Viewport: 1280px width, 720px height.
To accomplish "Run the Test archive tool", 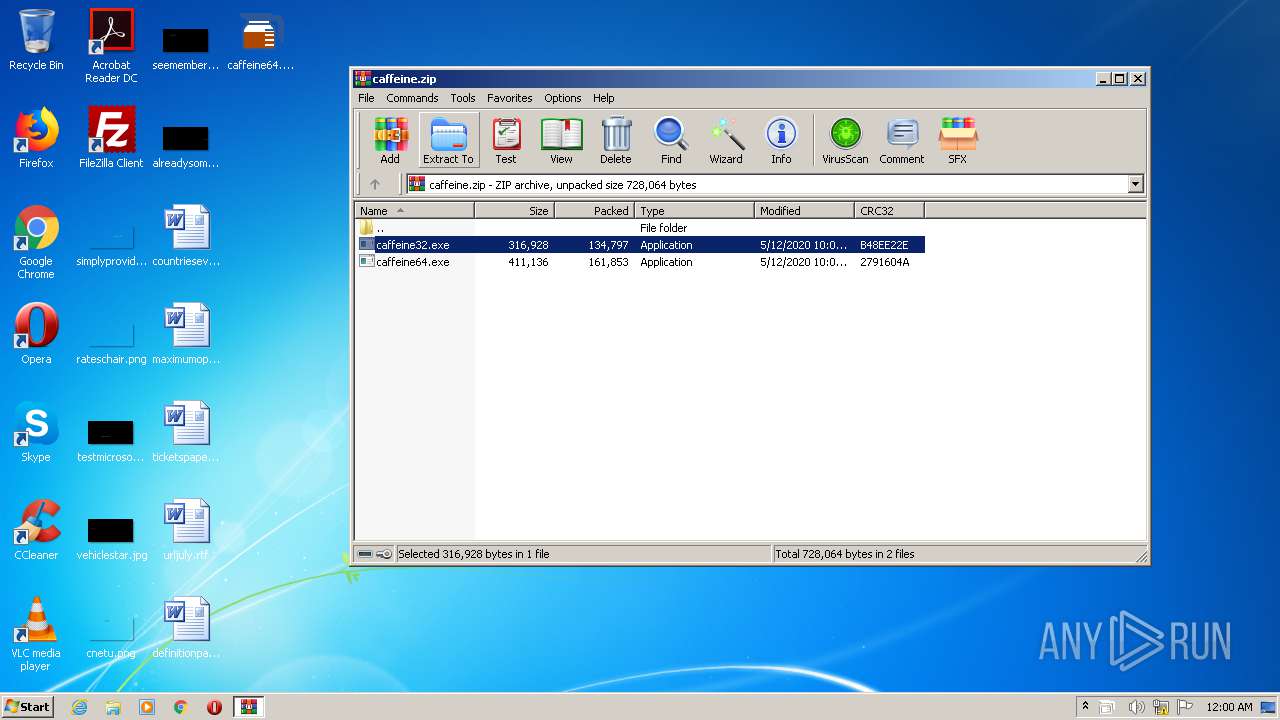I will tap(506, 140).
